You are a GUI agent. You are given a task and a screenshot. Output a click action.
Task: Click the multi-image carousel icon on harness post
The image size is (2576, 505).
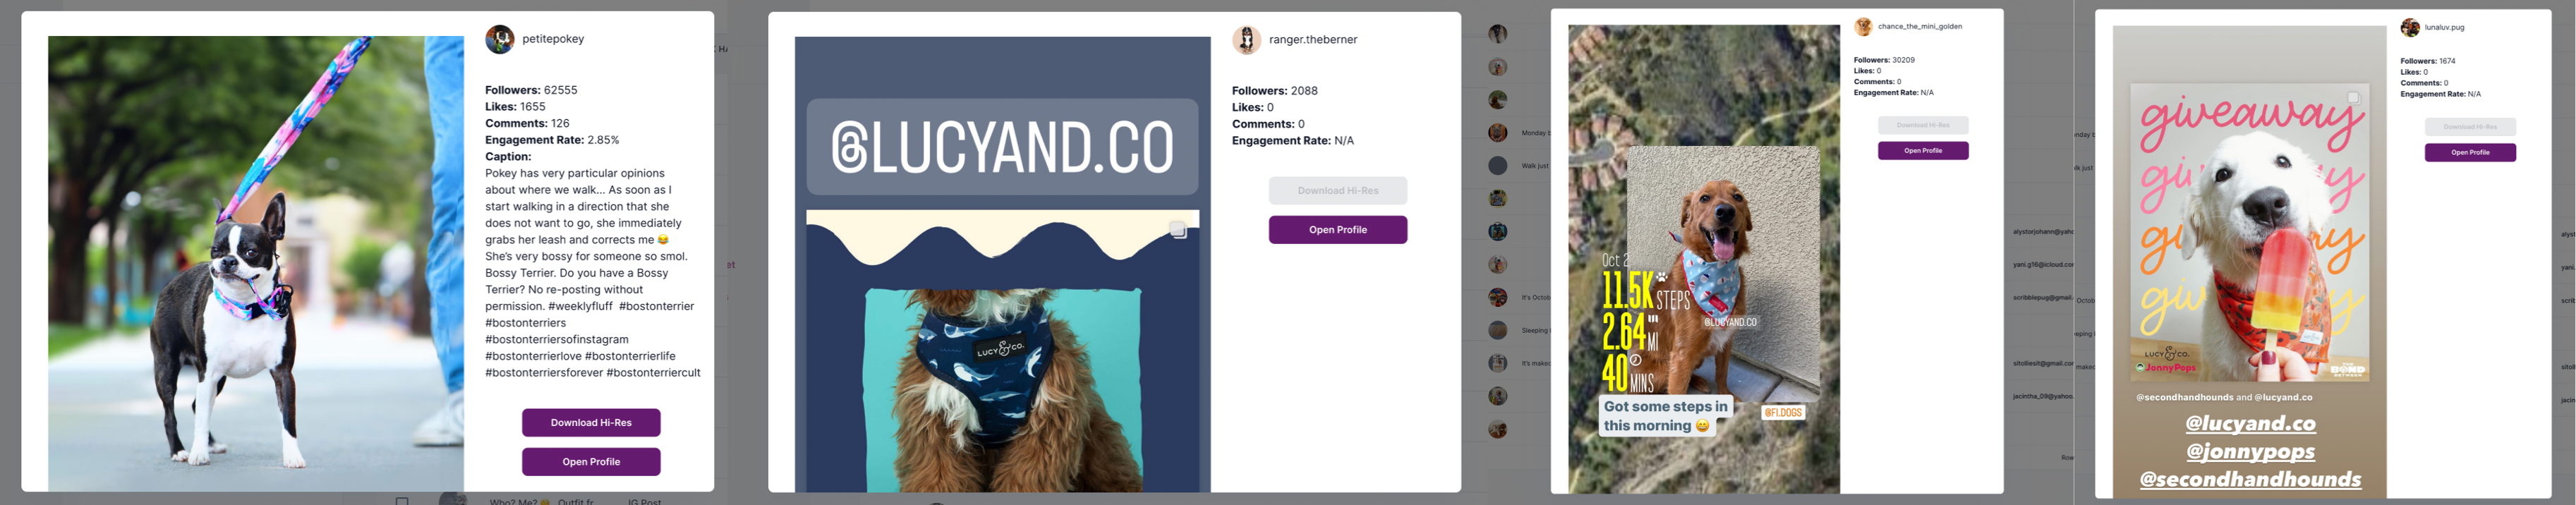[1178, 230]
